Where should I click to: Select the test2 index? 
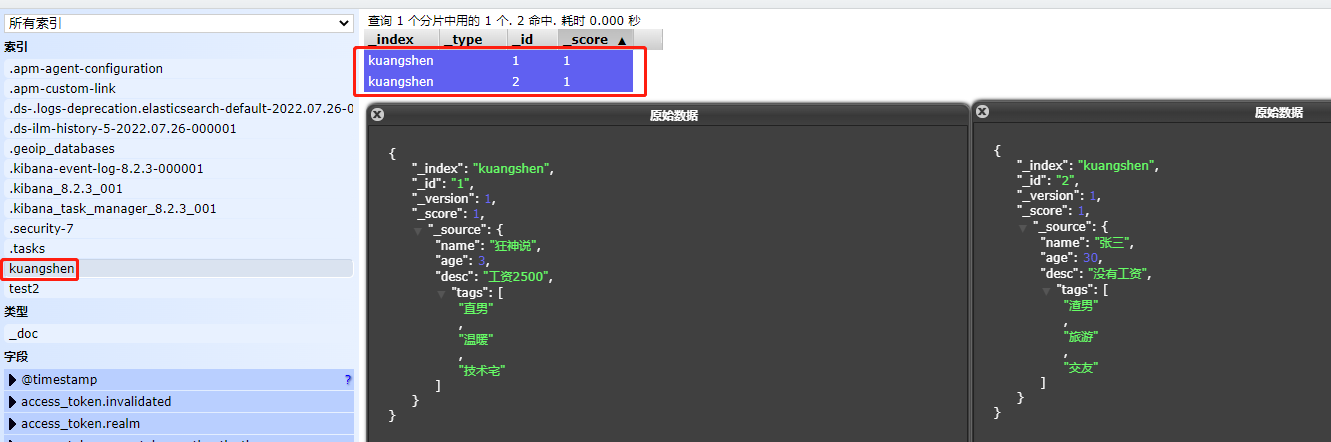tap(178, 289)
